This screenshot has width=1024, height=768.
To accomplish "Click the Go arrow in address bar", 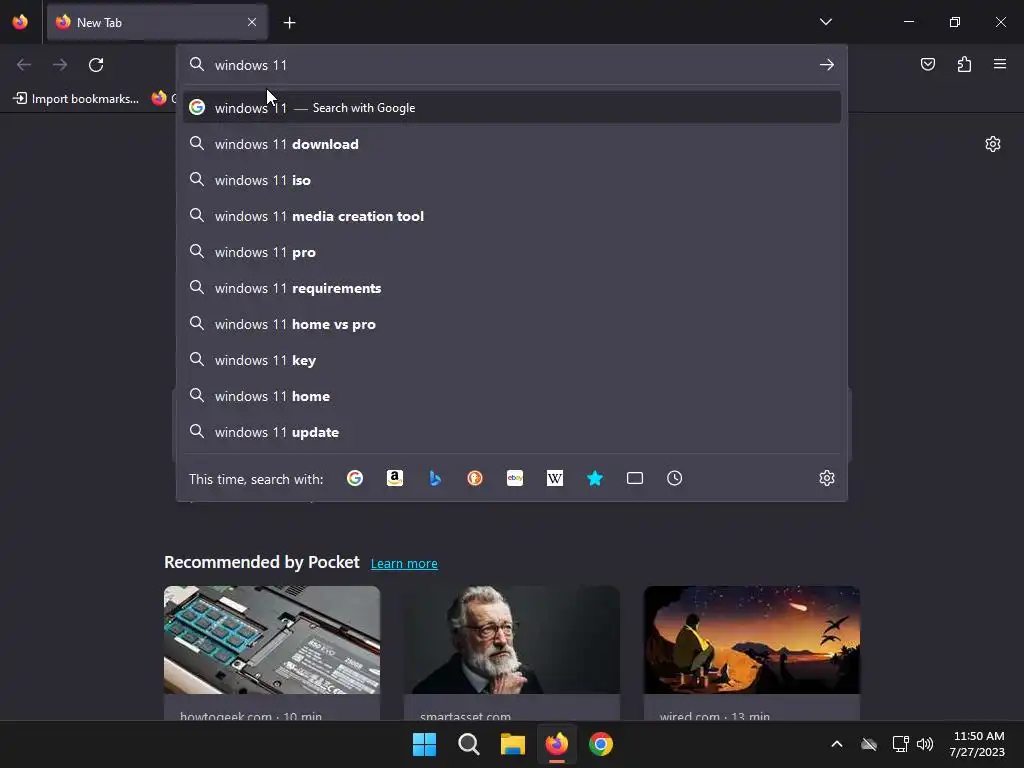I will 827,65.
